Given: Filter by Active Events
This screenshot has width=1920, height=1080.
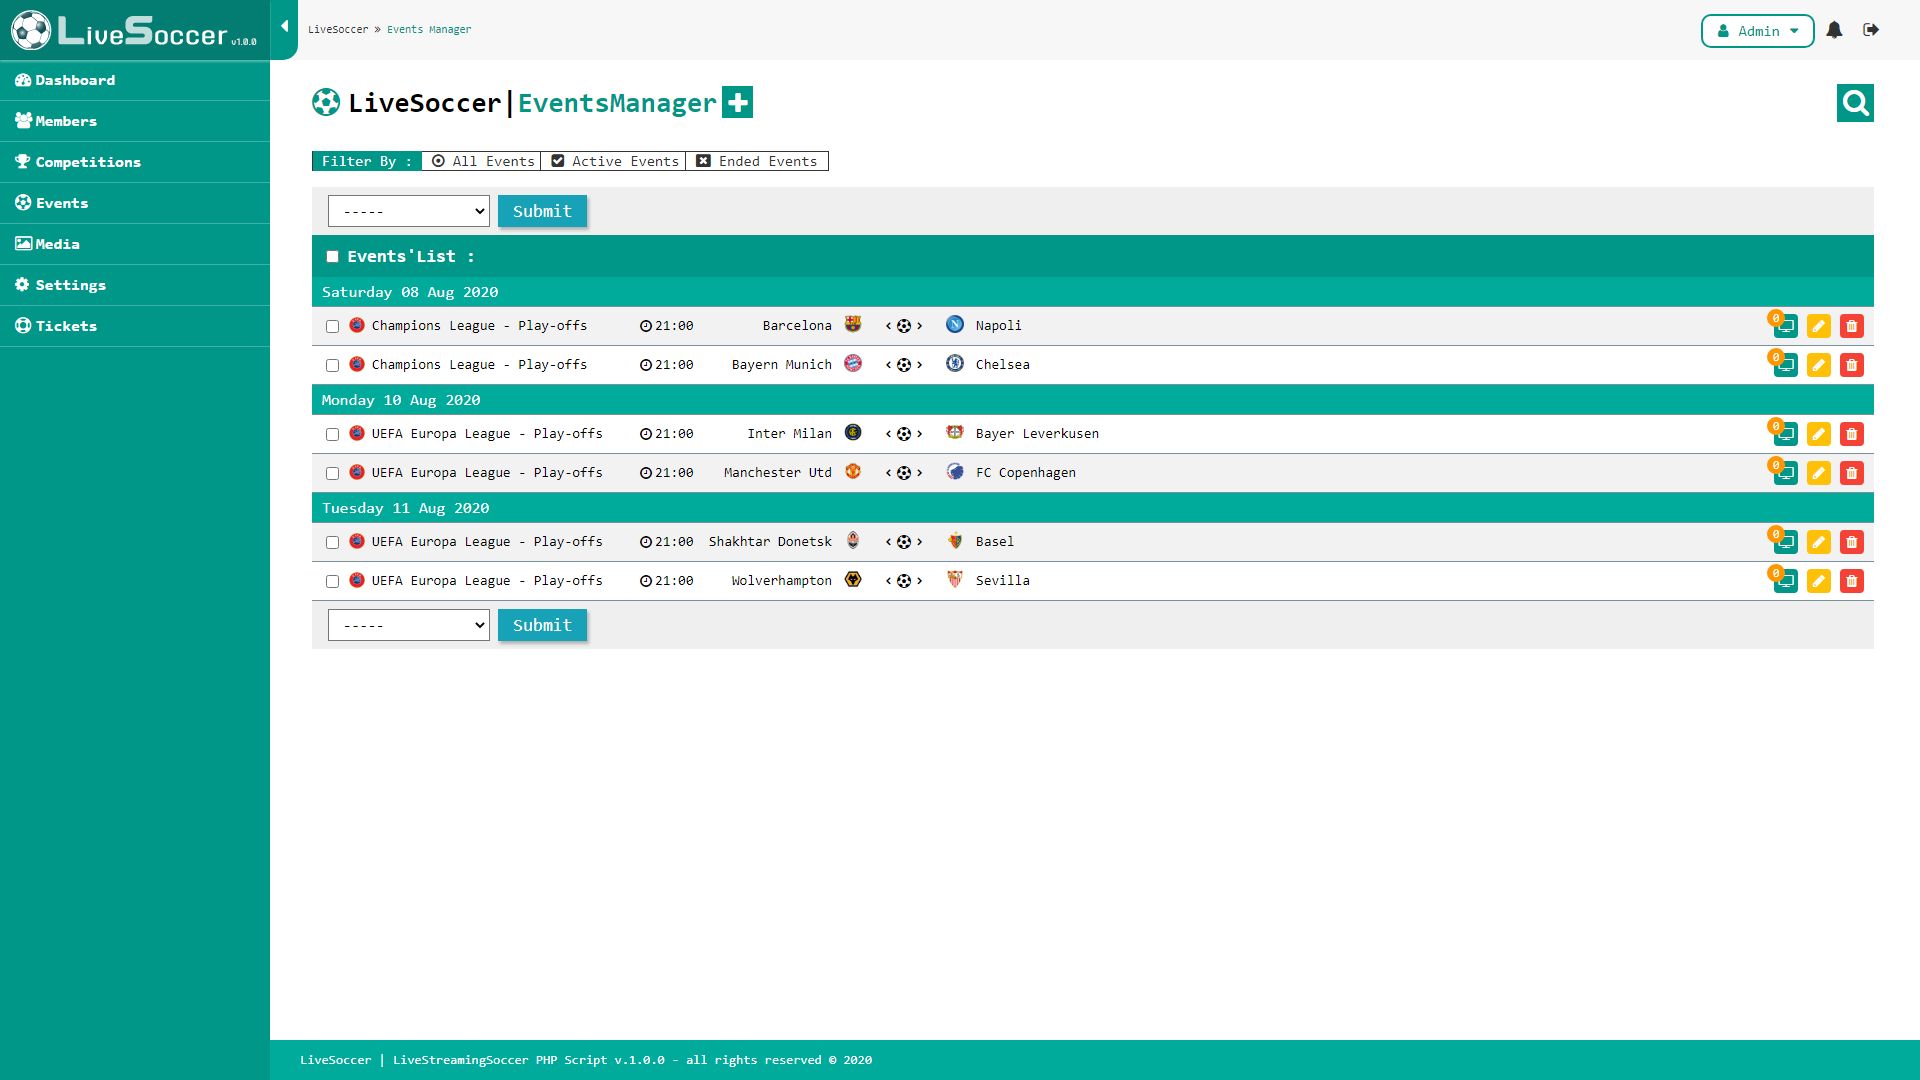Looking at the screenshot, I should [x=615, y=161].
